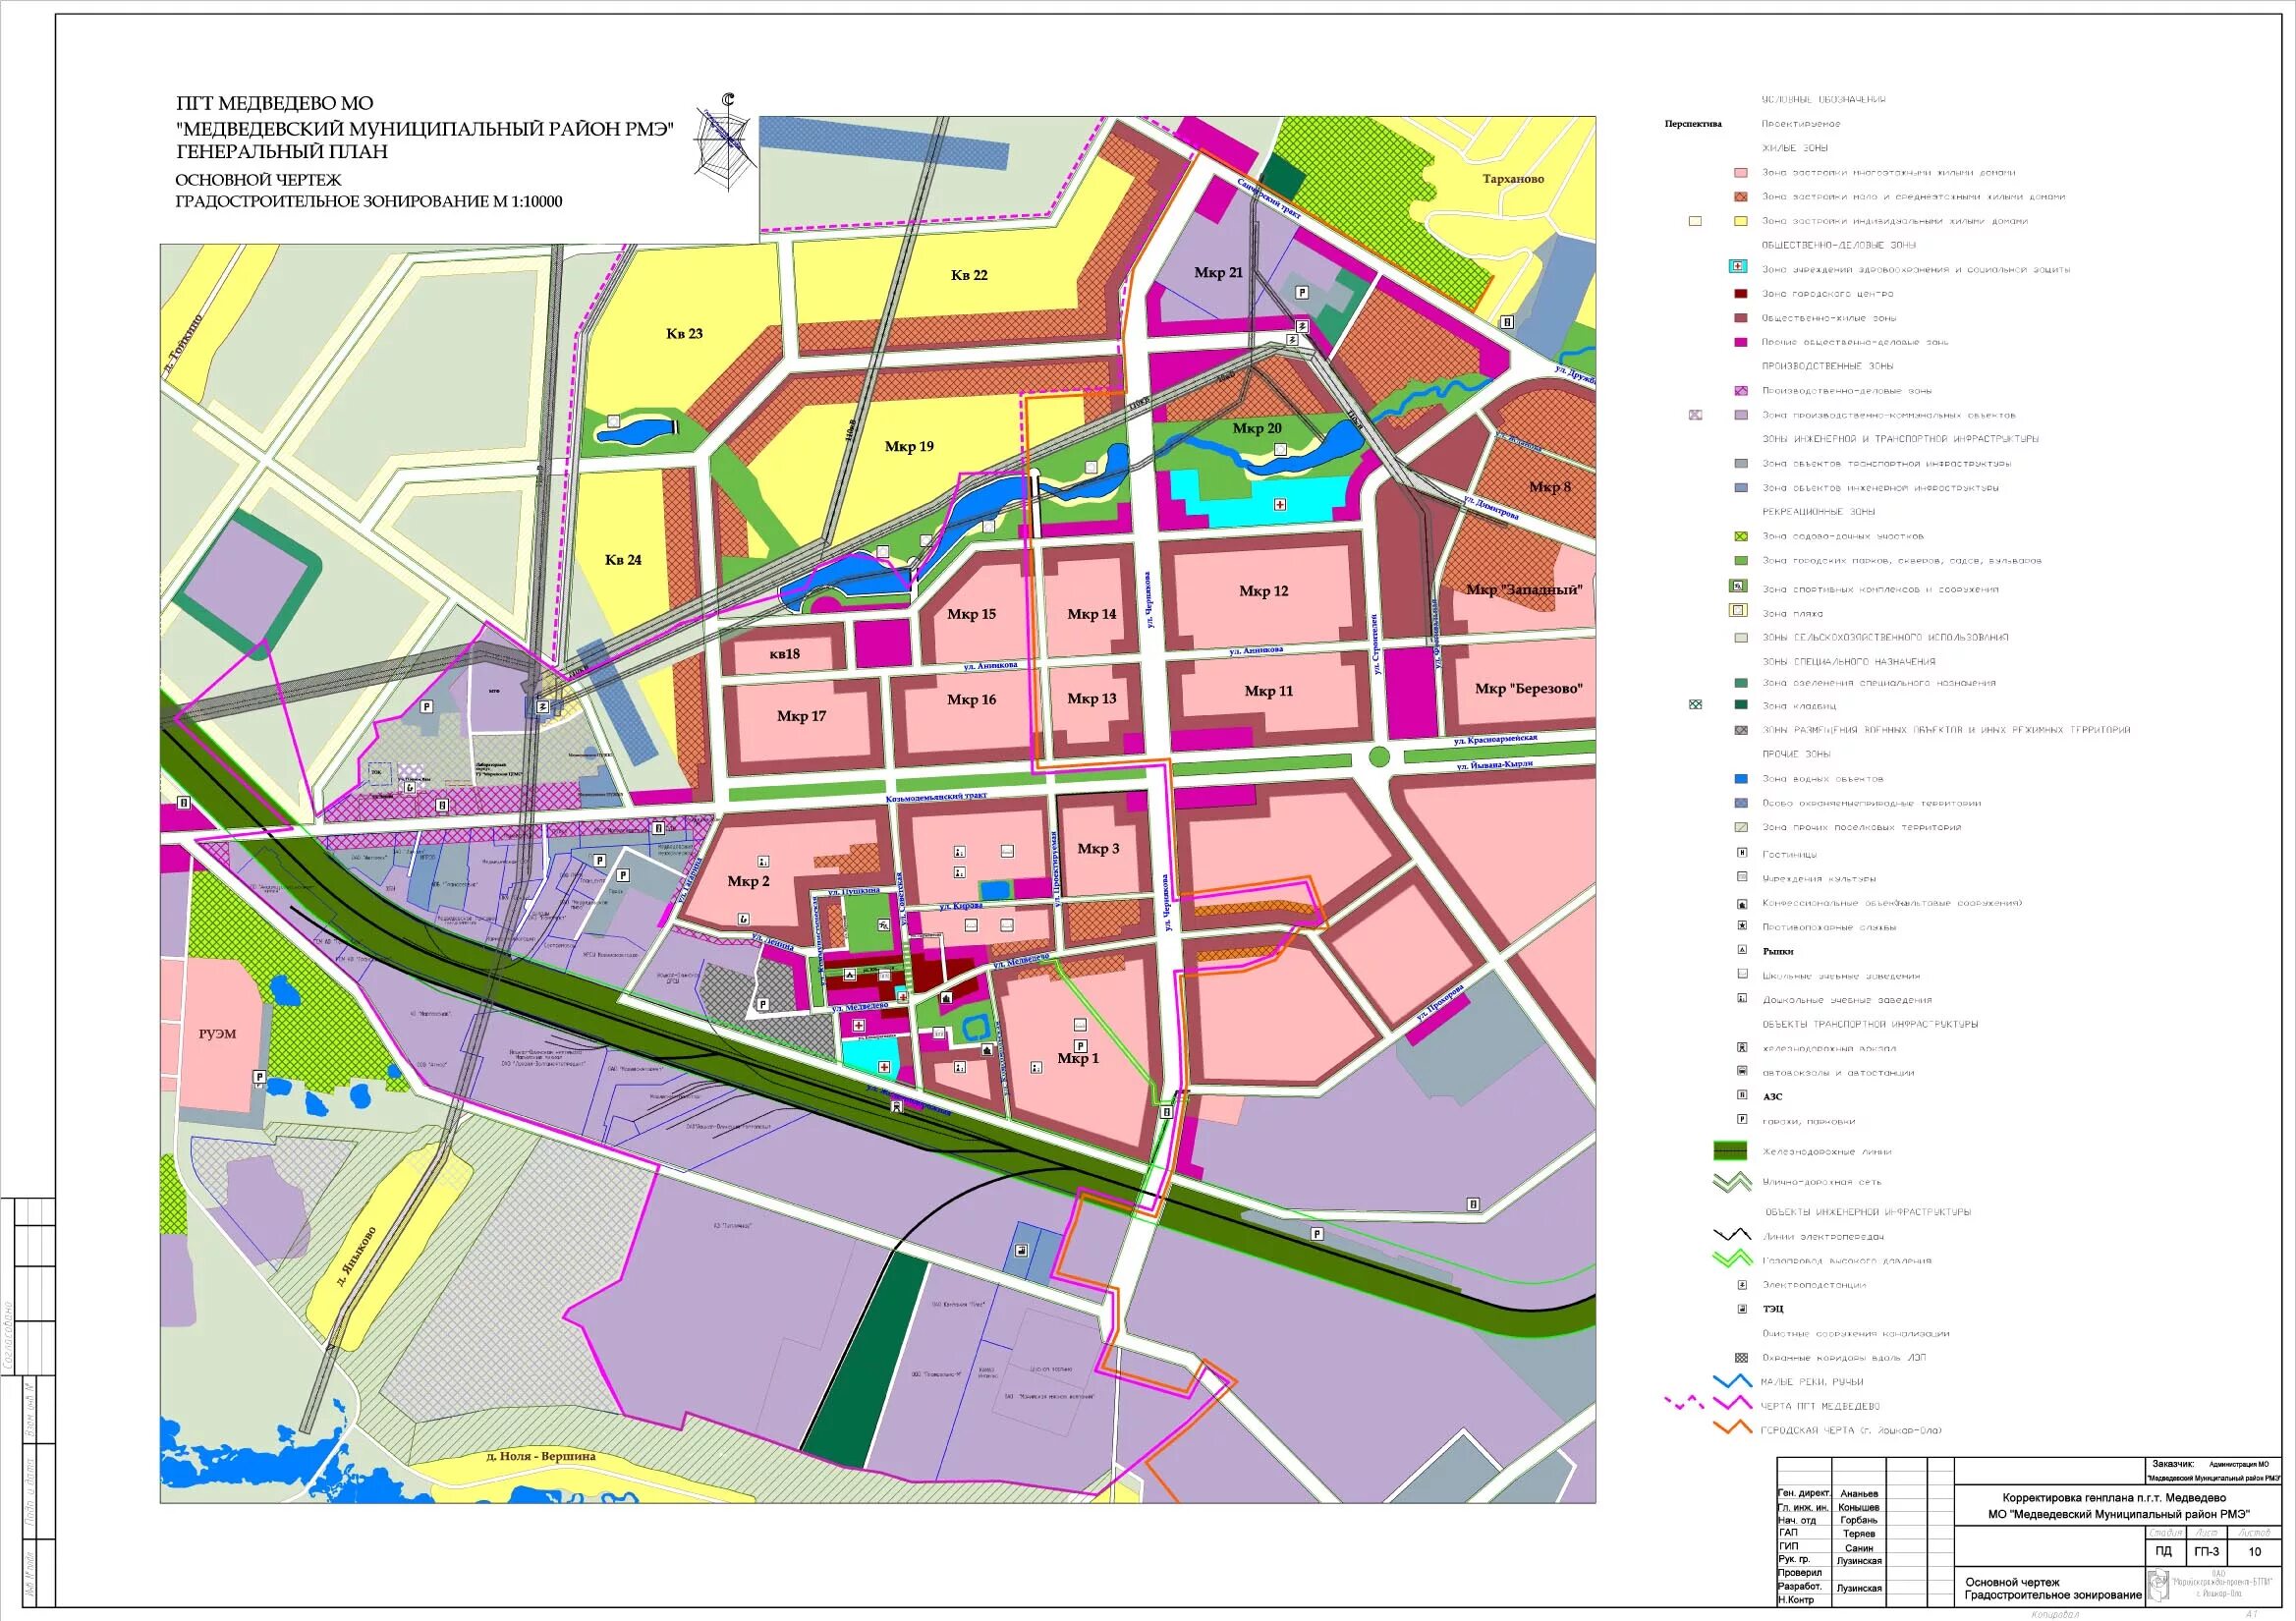
Task: Click the religious buildings legend icon
Action: coord(1742,903)
